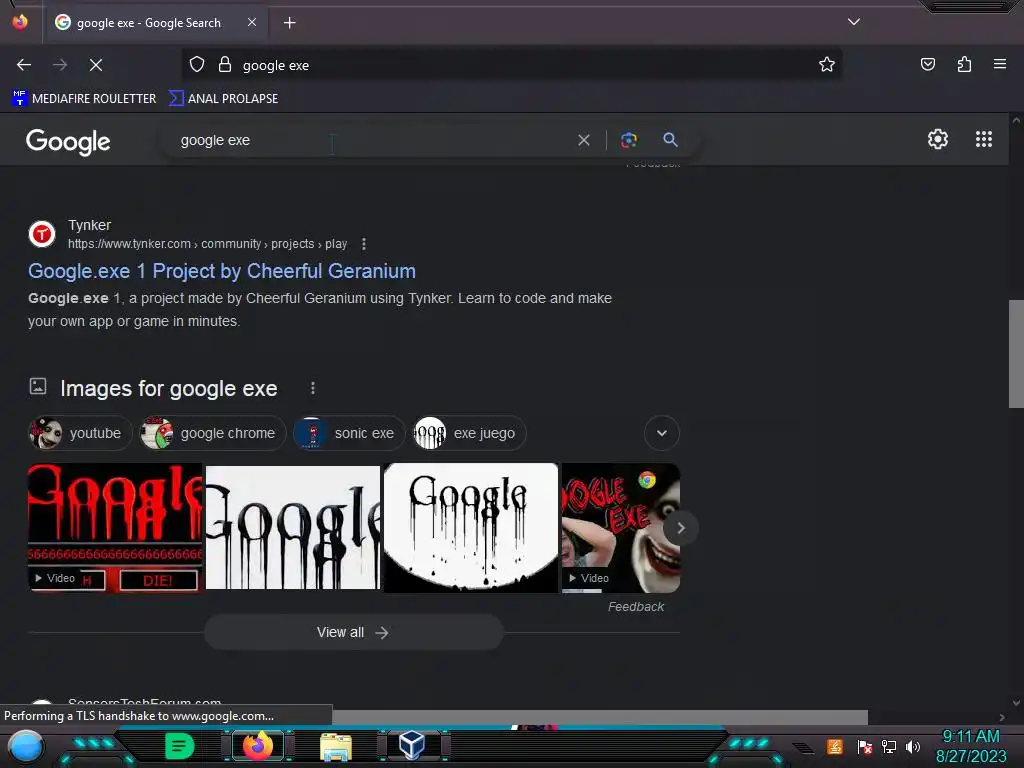
Task: Clear the Google search box
Action: pyautogui.click(x=584, y=140)
